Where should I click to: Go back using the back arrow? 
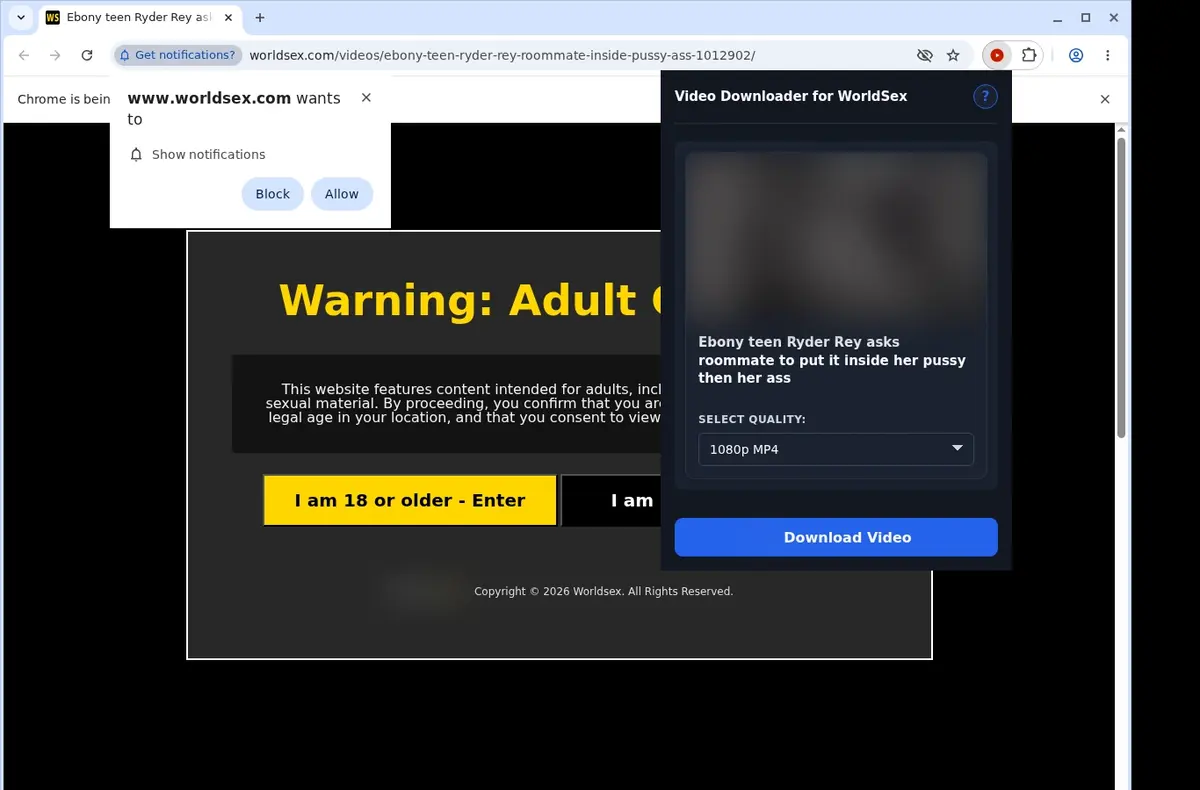click(x=24, y=56)
